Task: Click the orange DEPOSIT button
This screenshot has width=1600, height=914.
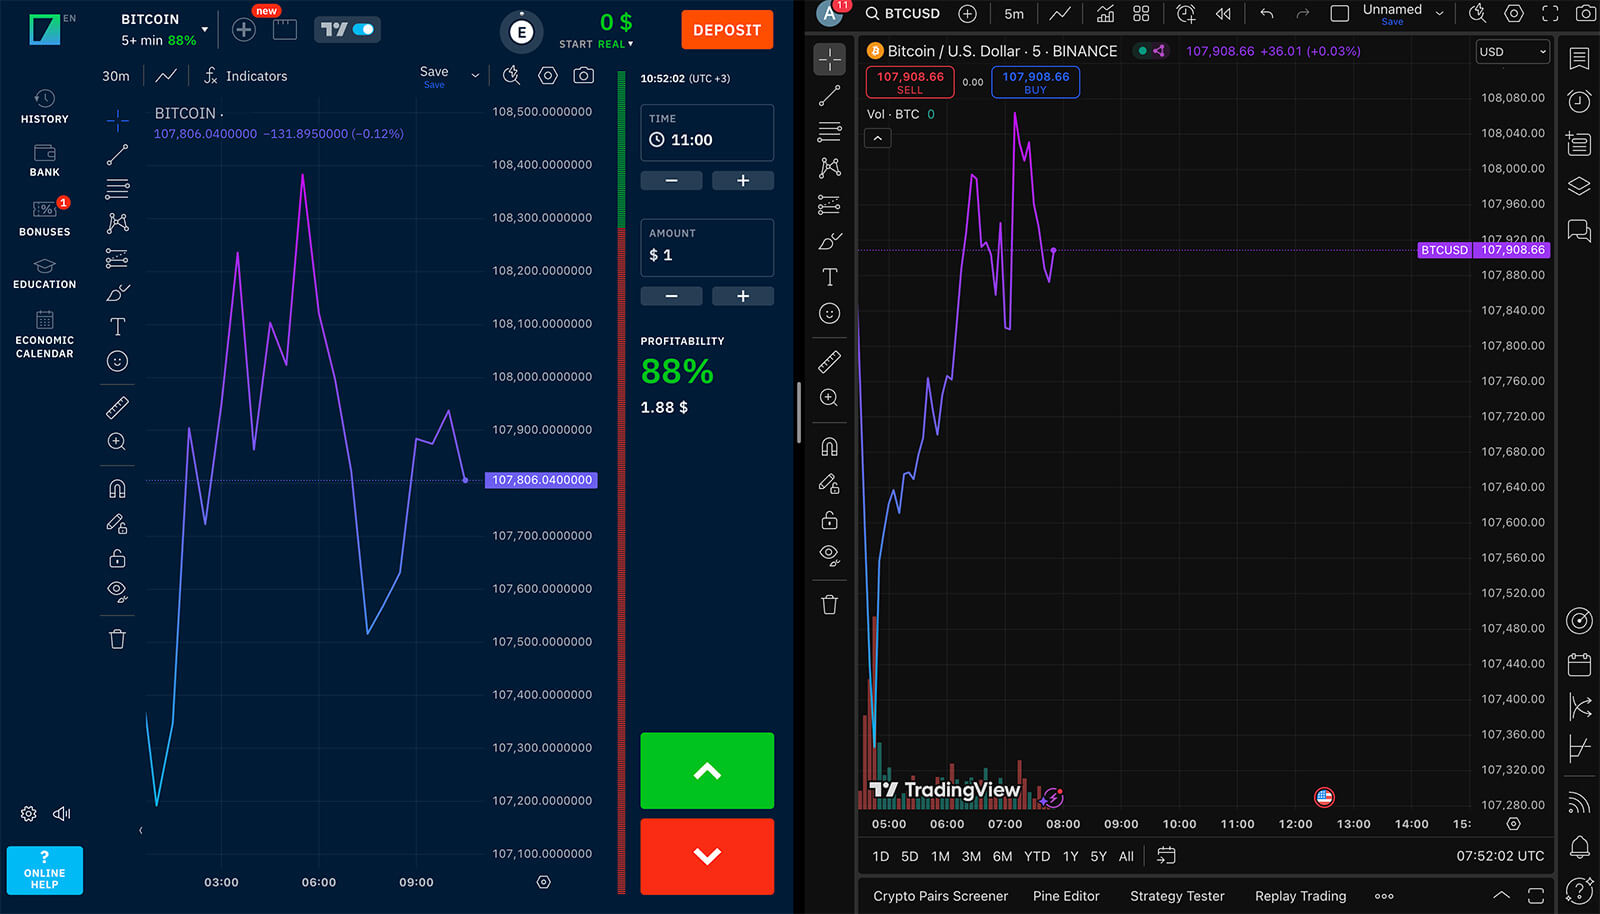Action: point(727,30)
